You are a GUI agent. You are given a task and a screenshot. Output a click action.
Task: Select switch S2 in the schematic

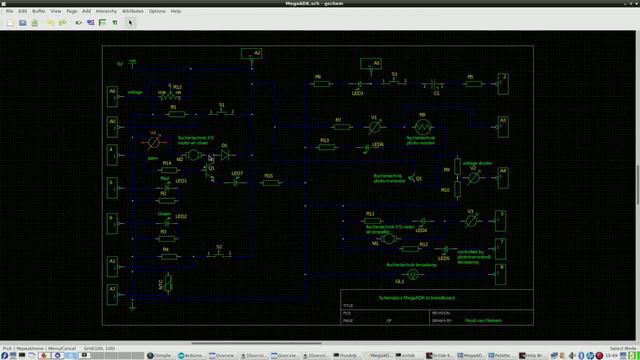tap(219, 255)
